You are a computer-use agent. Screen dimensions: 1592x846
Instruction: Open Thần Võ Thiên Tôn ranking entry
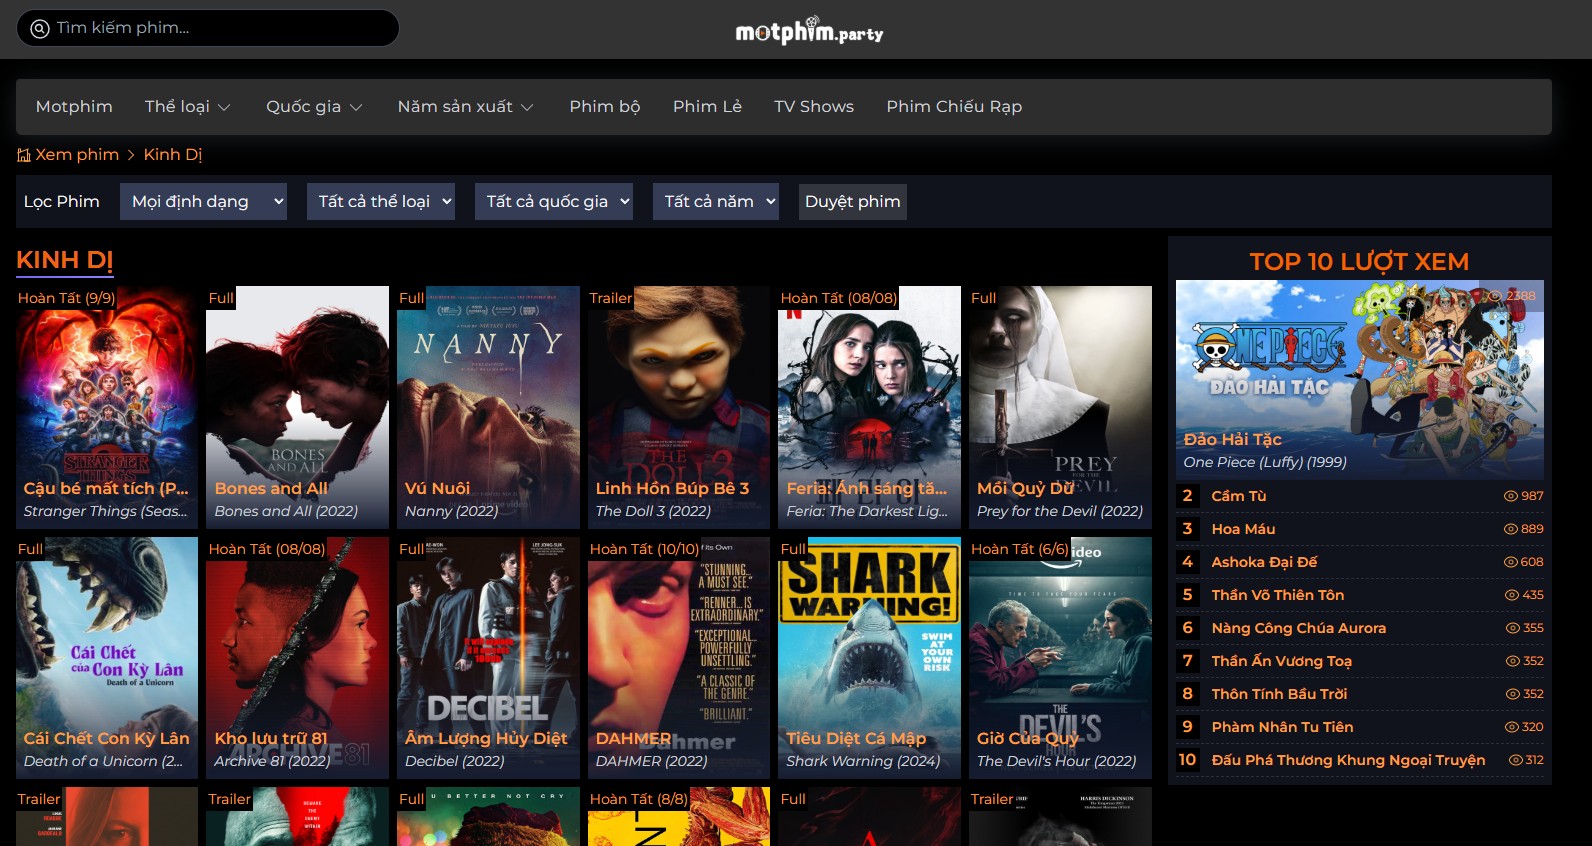point(1277,595)
